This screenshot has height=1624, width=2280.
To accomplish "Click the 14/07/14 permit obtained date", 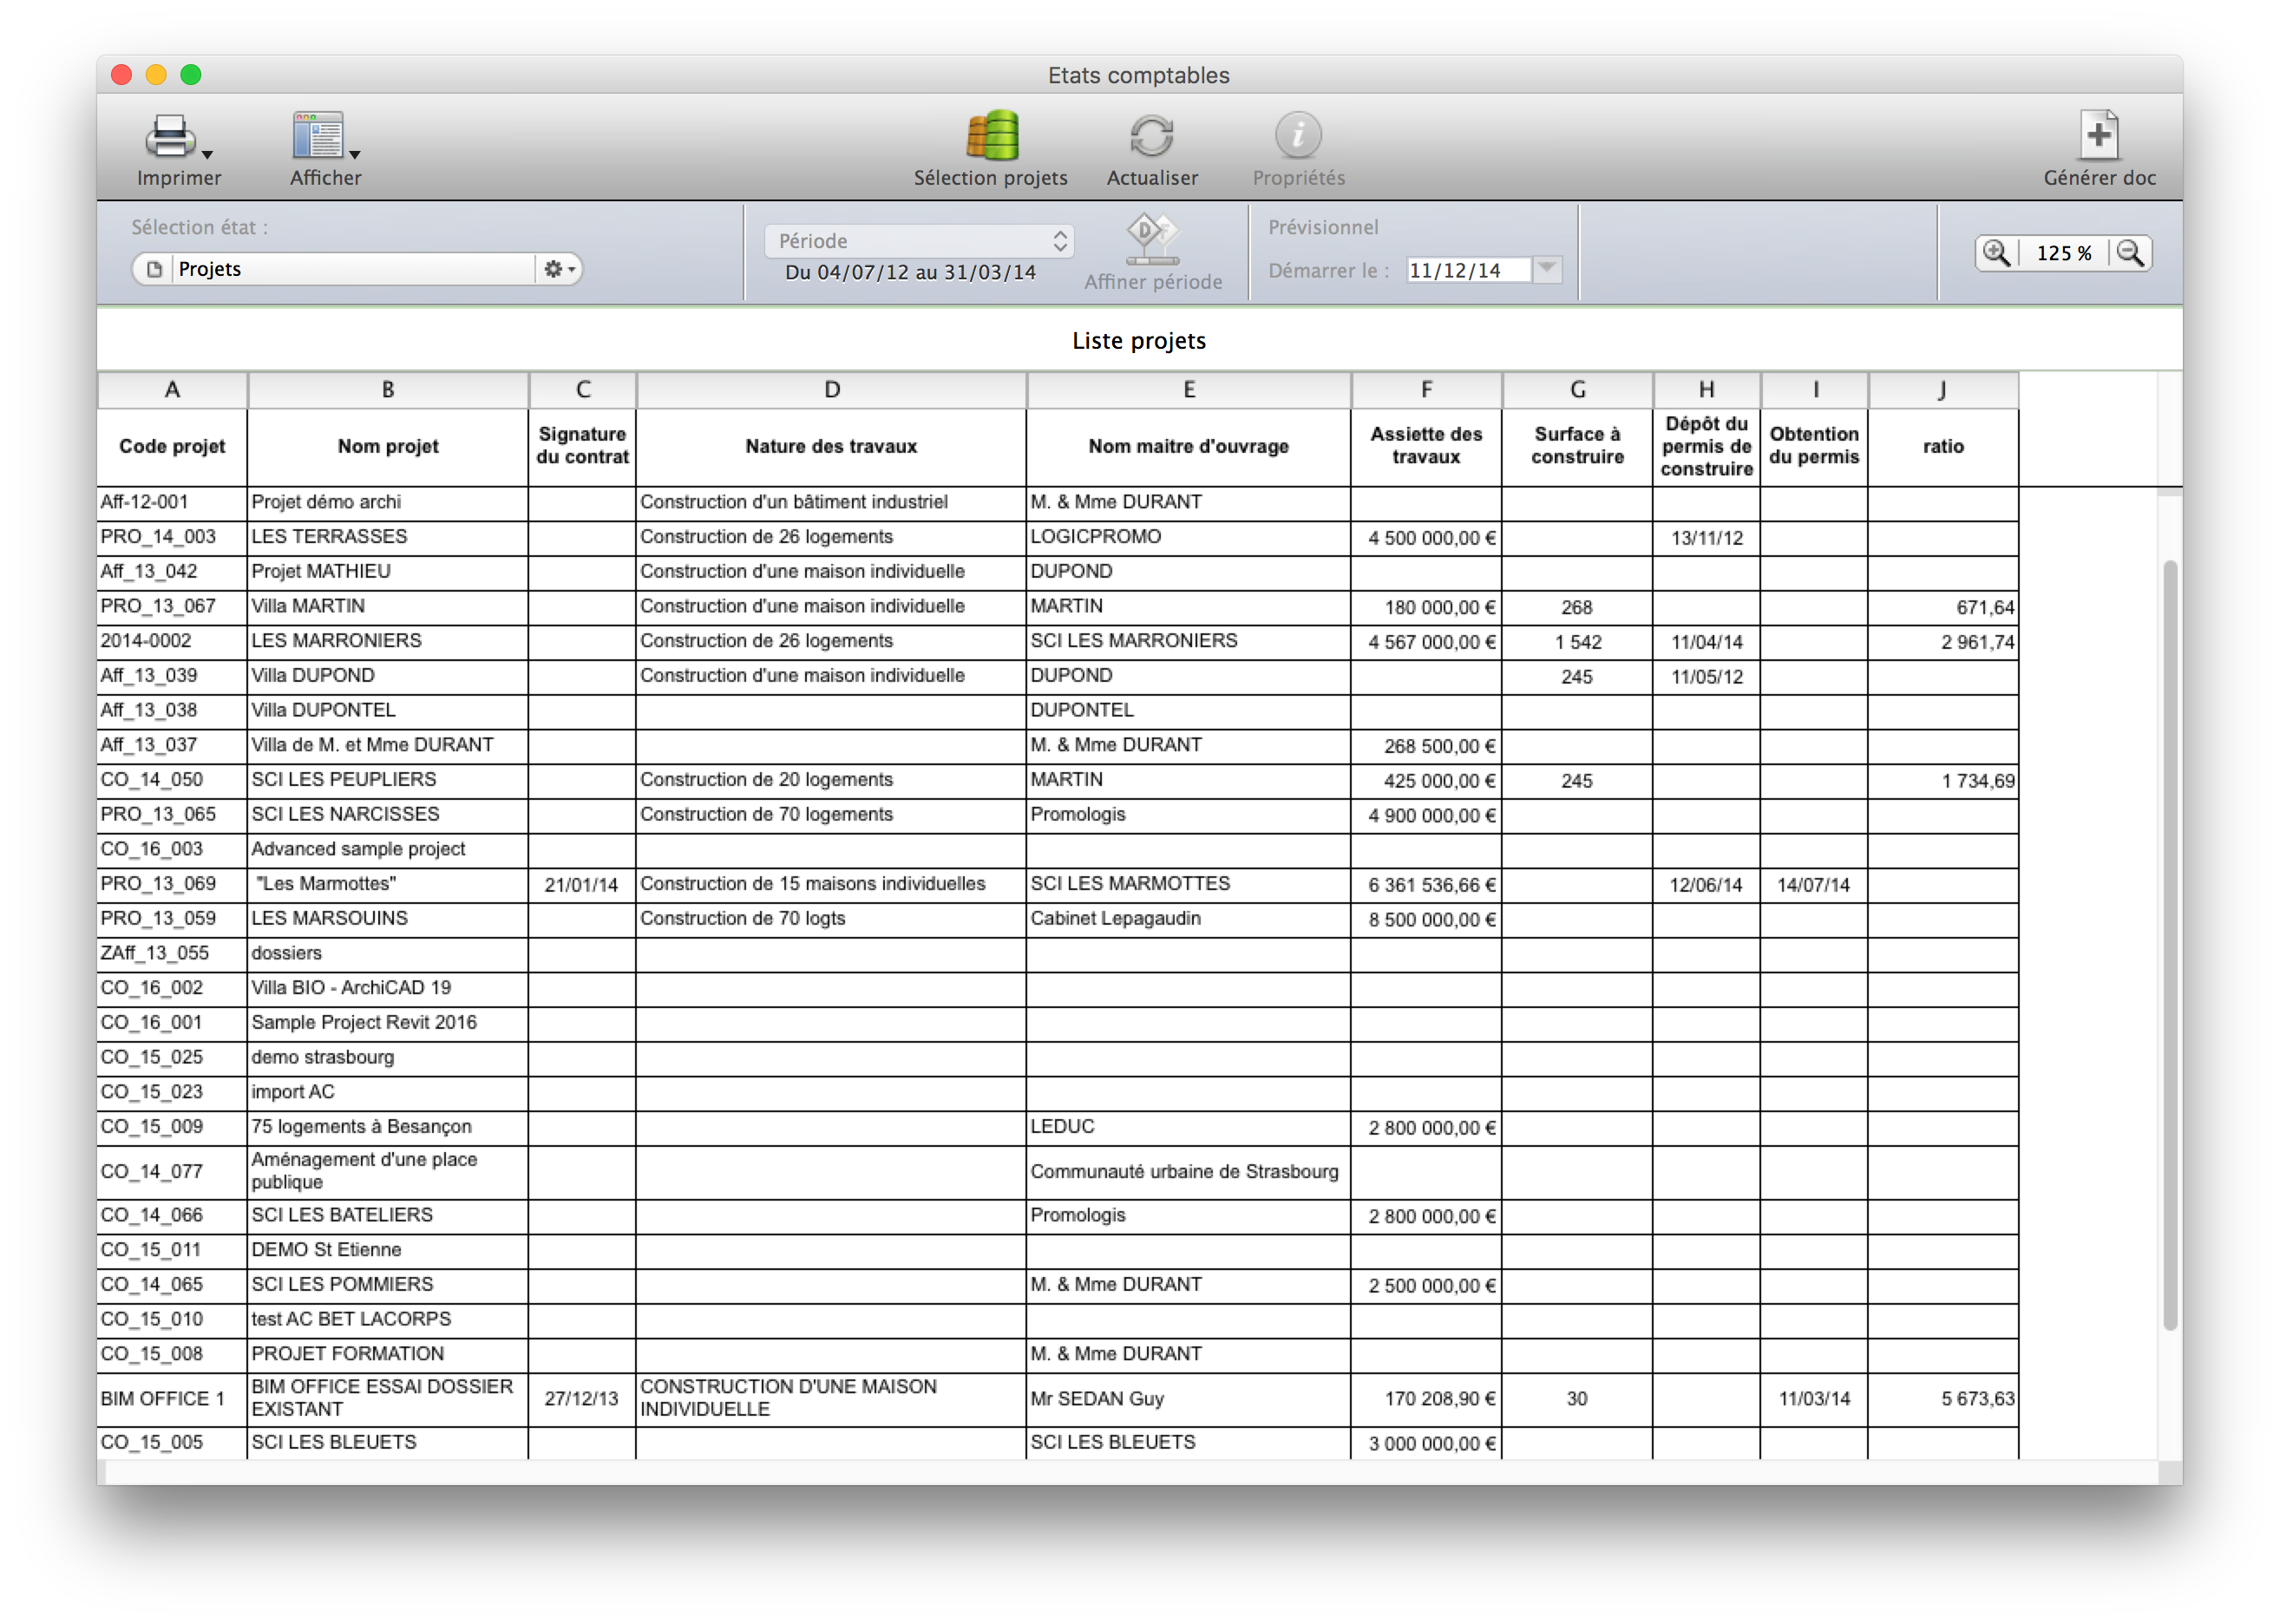I will coord(1814,885).
